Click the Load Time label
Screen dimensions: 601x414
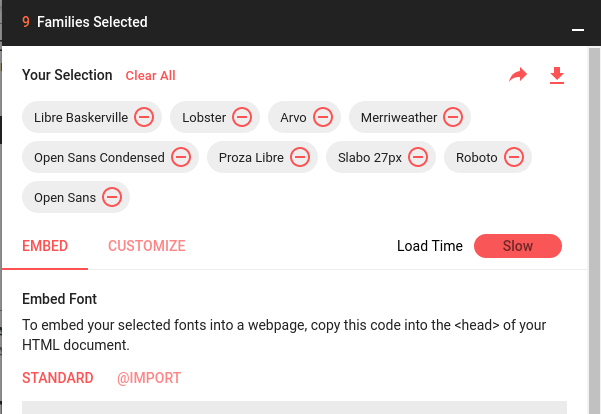[430, 246]
